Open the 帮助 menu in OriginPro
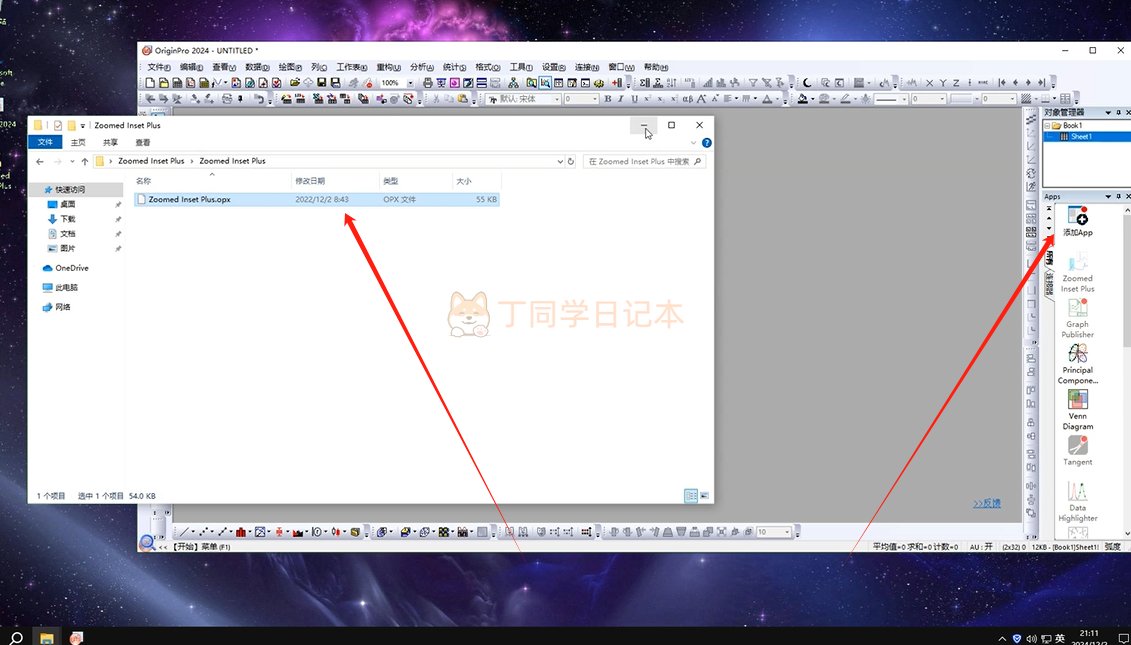1131x645 pixels. (655, 67)
